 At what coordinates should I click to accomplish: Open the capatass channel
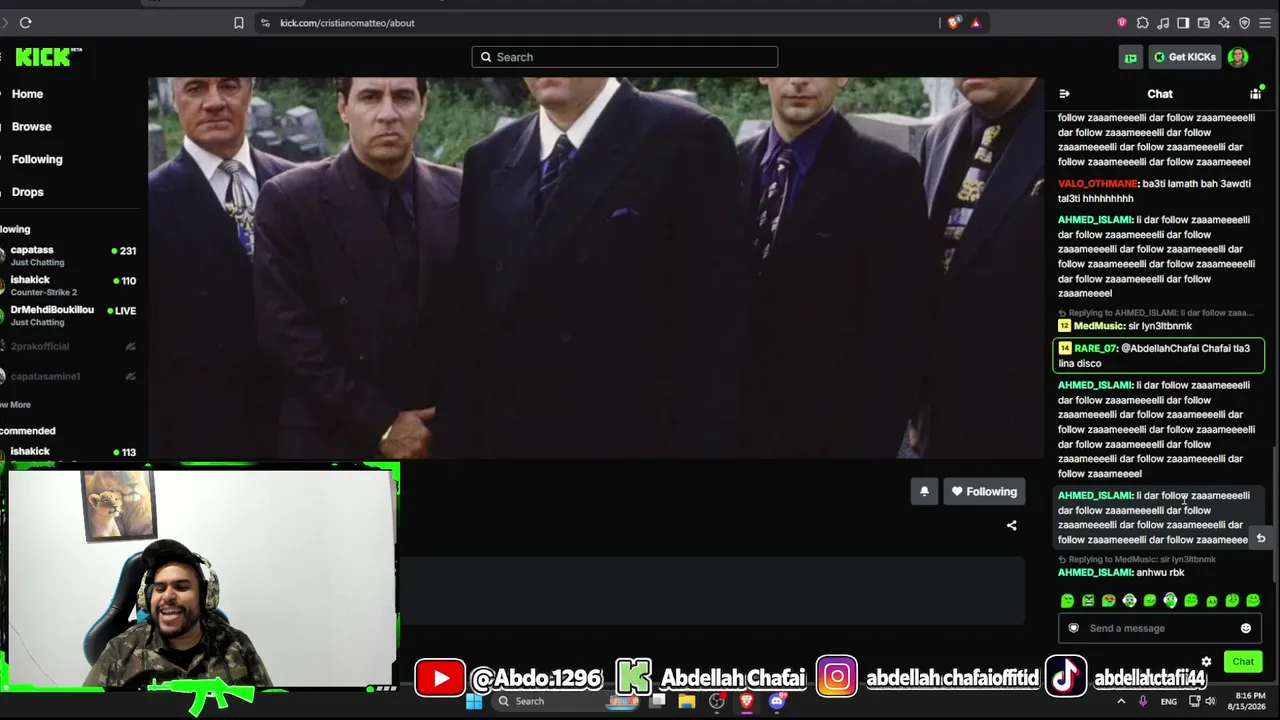[68, 255]
